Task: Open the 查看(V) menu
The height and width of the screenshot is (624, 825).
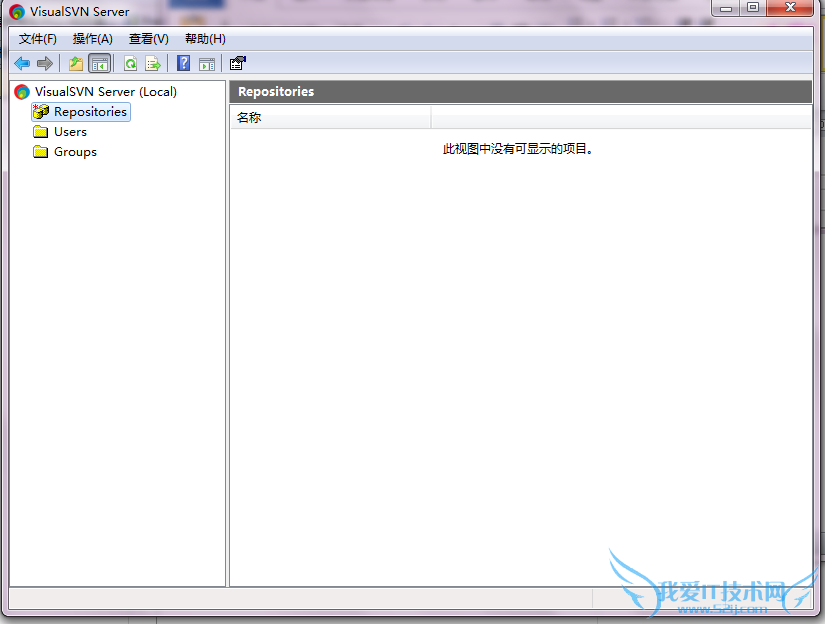Action: click(x=149, y=39)
